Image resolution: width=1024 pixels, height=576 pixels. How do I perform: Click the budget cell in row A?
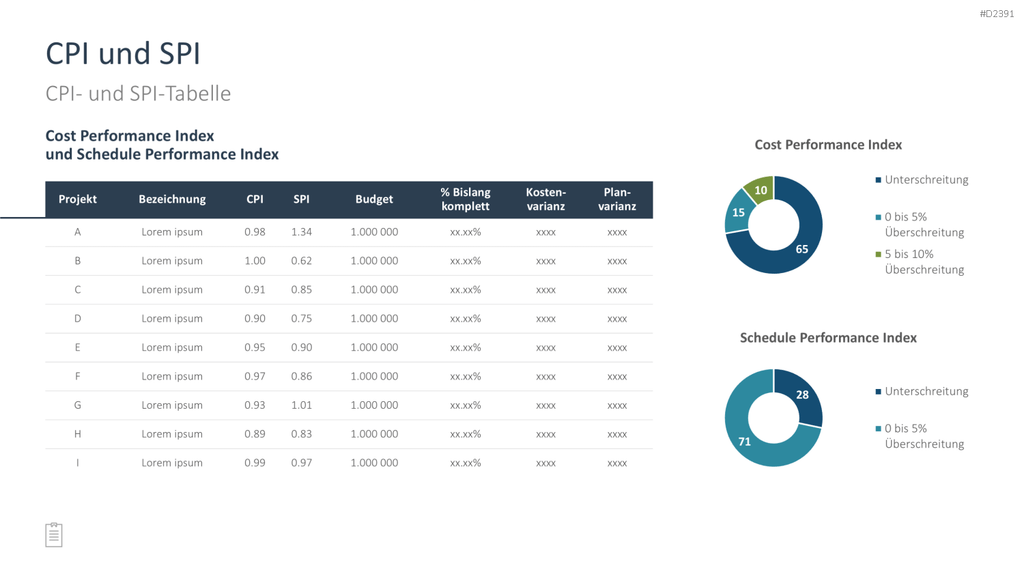(x=374, y=232)
